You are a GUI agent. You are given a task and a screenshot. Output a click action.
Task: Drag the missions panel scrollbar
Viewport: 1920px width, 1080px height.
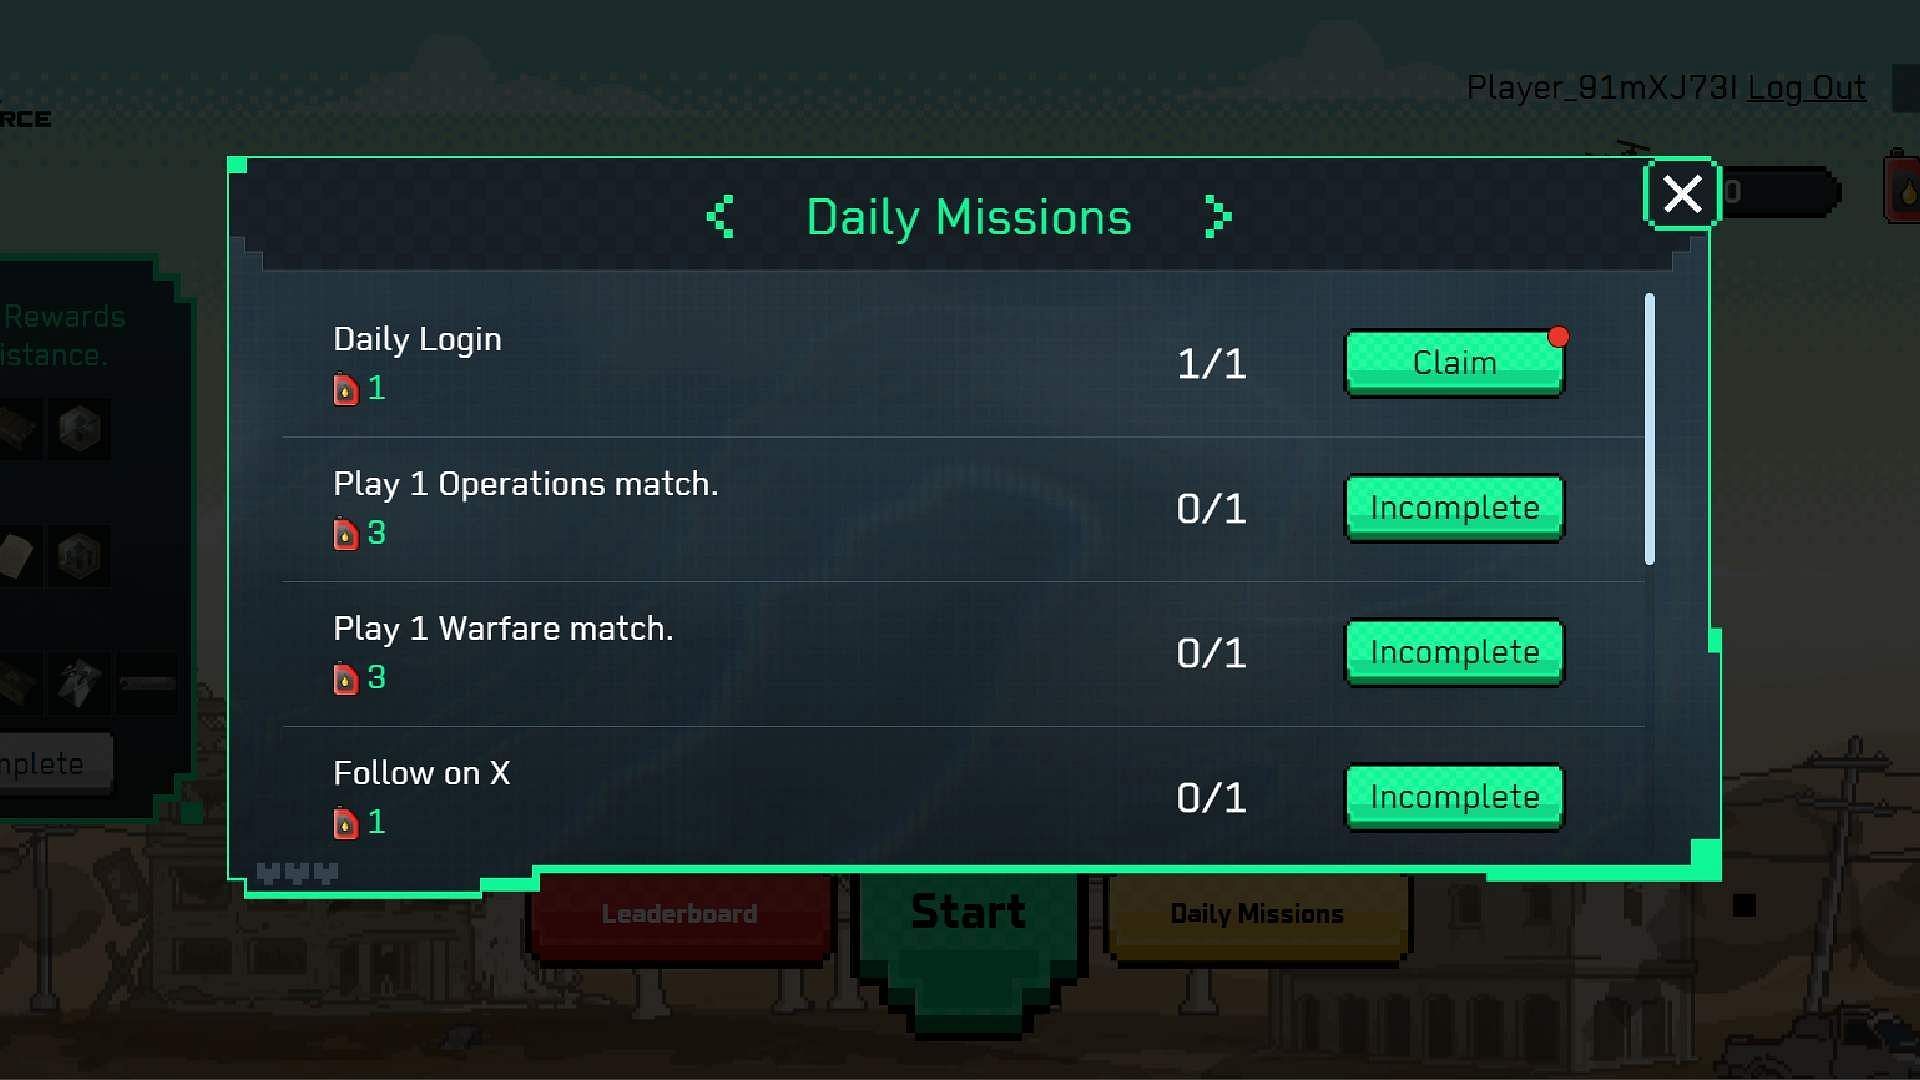tap(1651, 409)
